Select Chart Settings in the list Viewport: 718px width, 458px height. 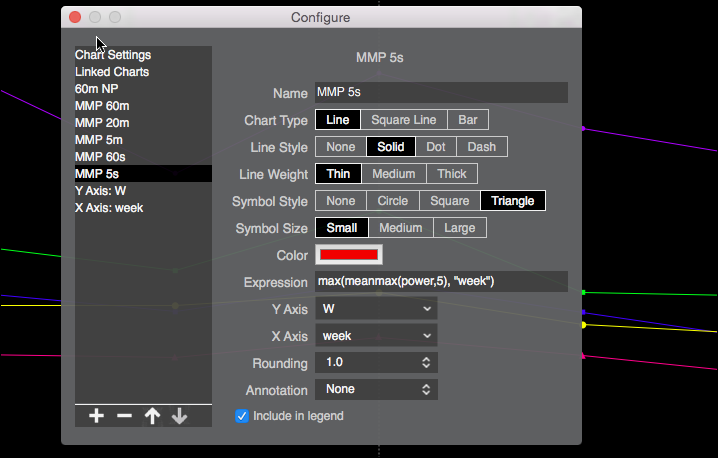[x=143, y=55]
